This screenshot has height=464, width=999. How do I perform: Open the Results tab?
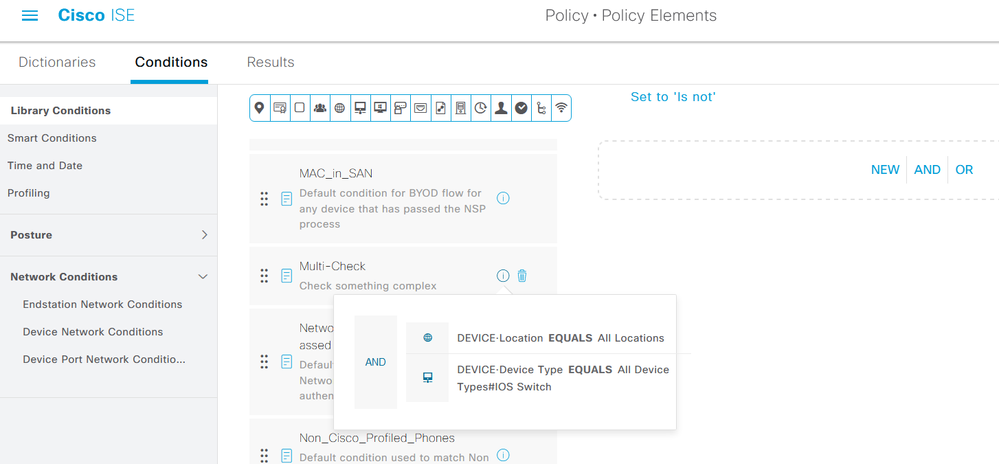pos(271,62)
